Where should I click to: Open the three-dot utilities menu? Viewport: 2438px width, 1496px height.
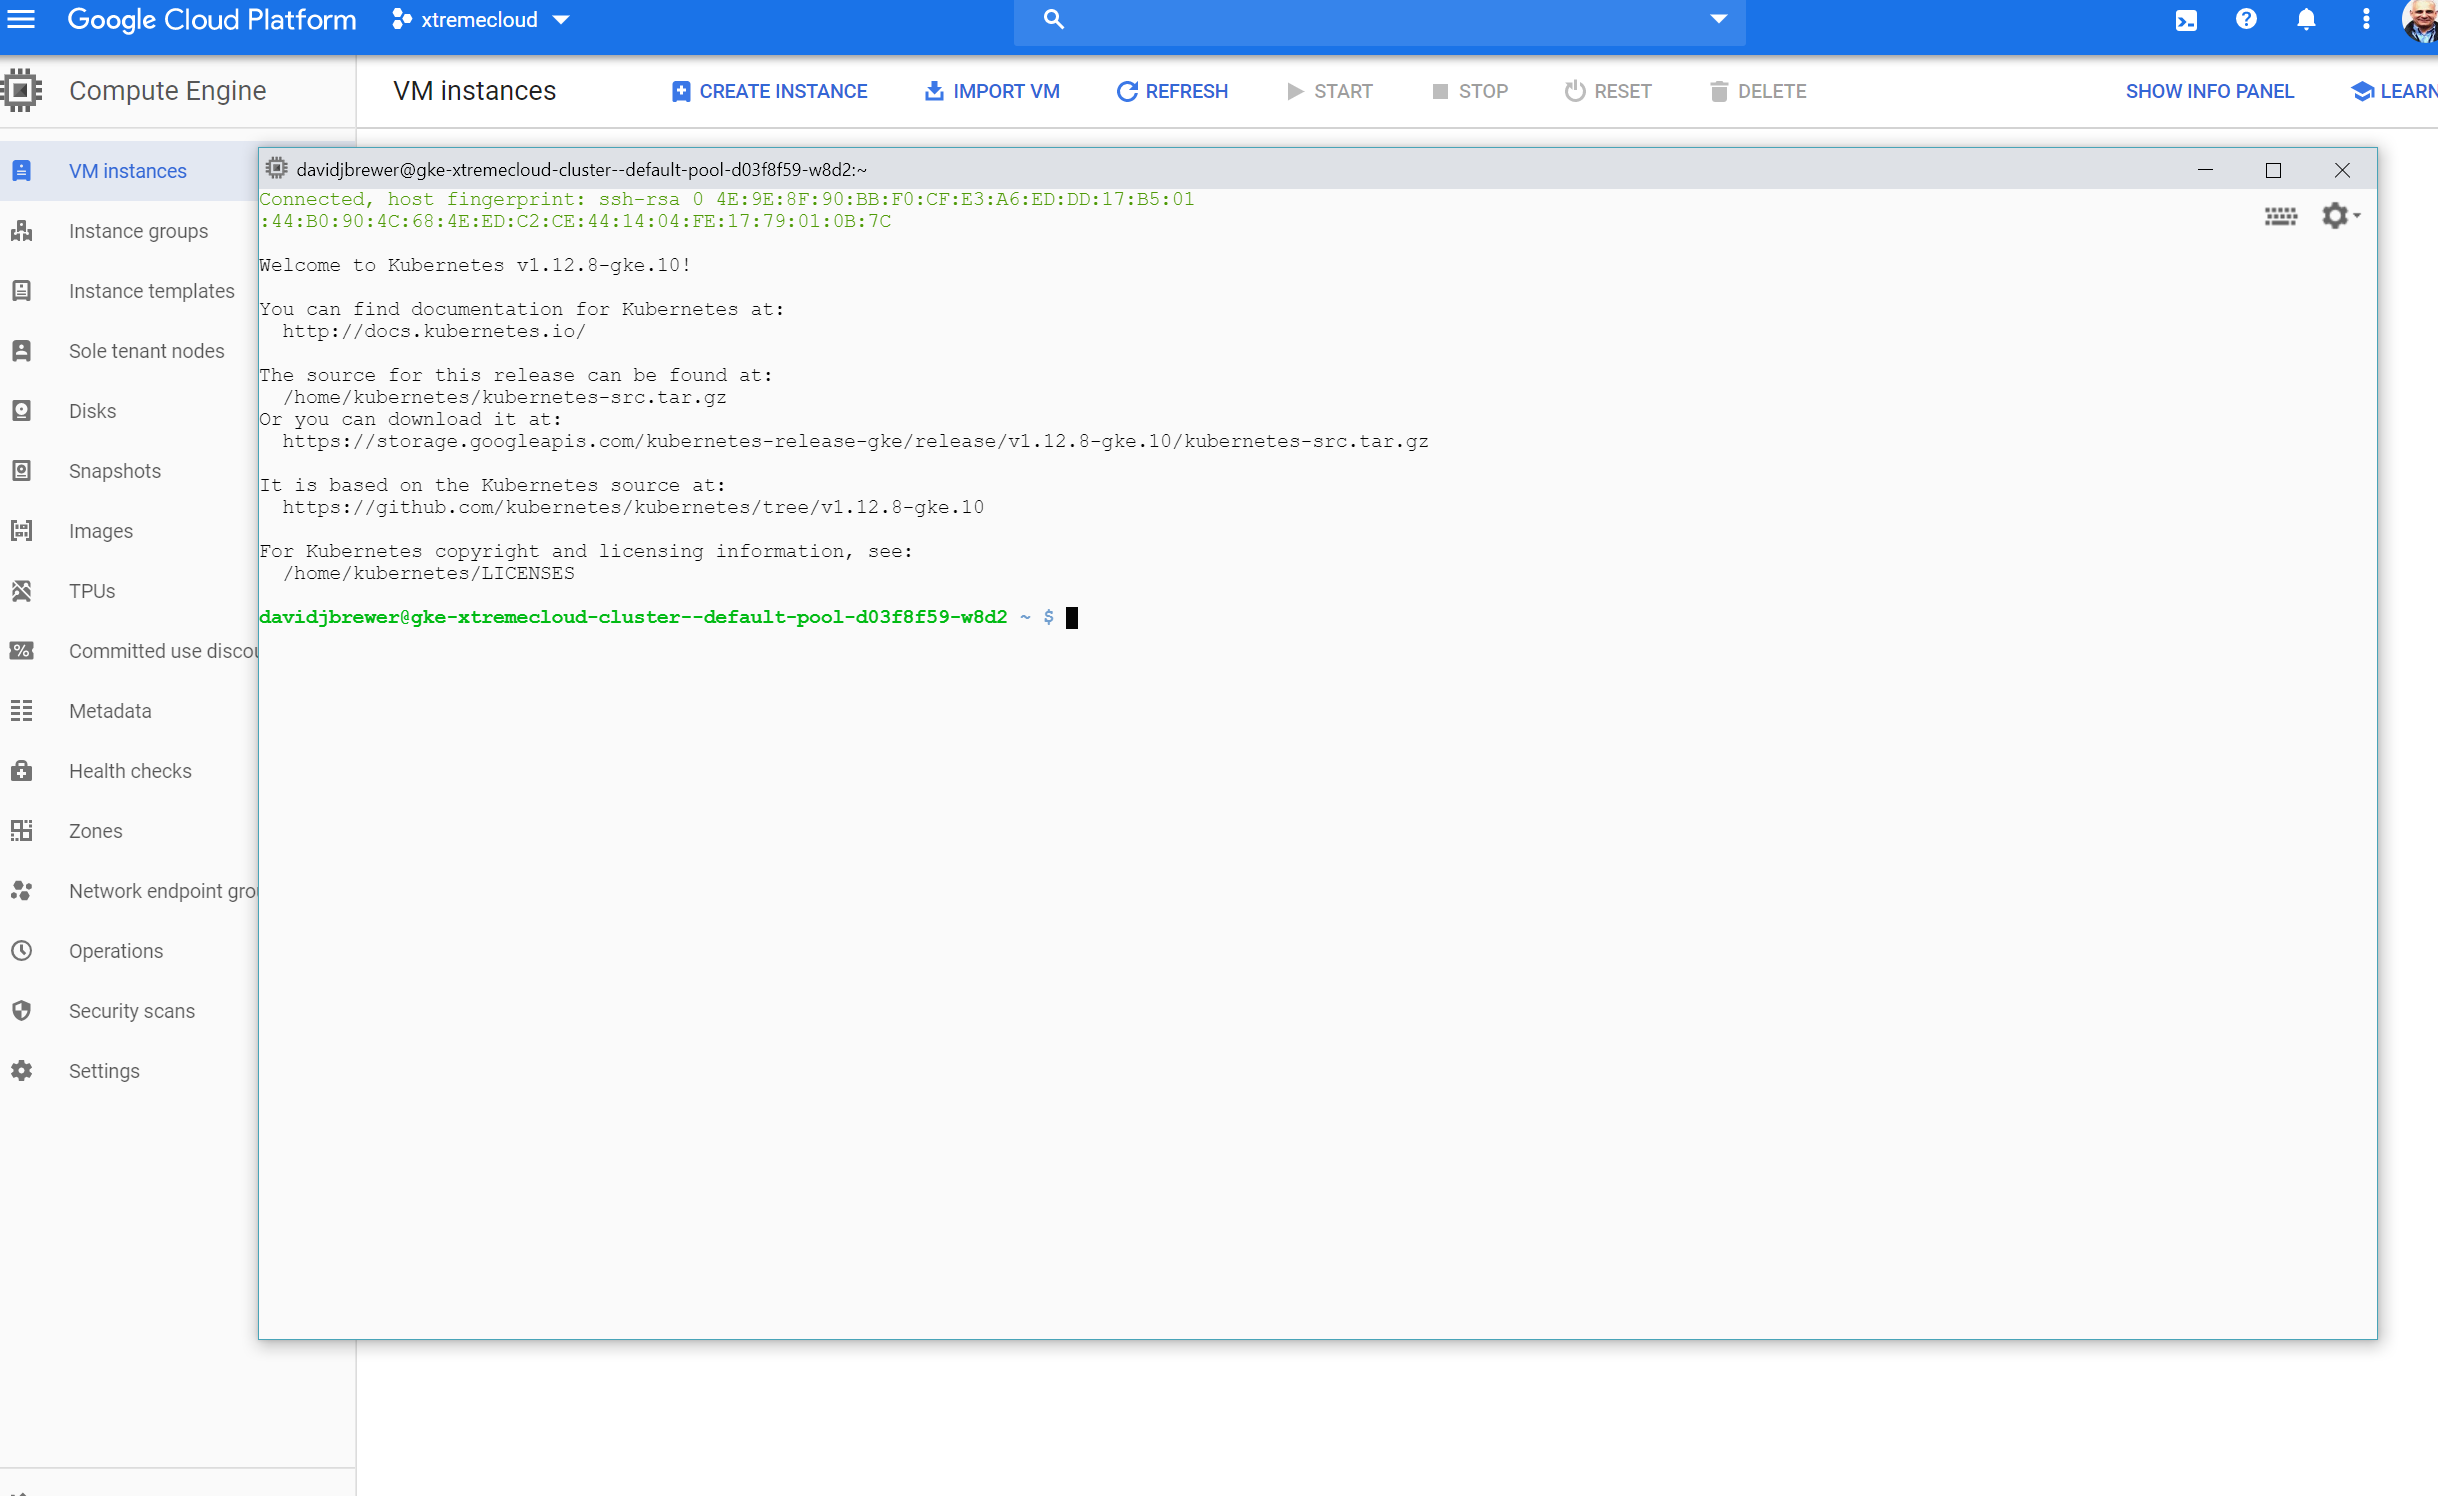click(2366, 19)
